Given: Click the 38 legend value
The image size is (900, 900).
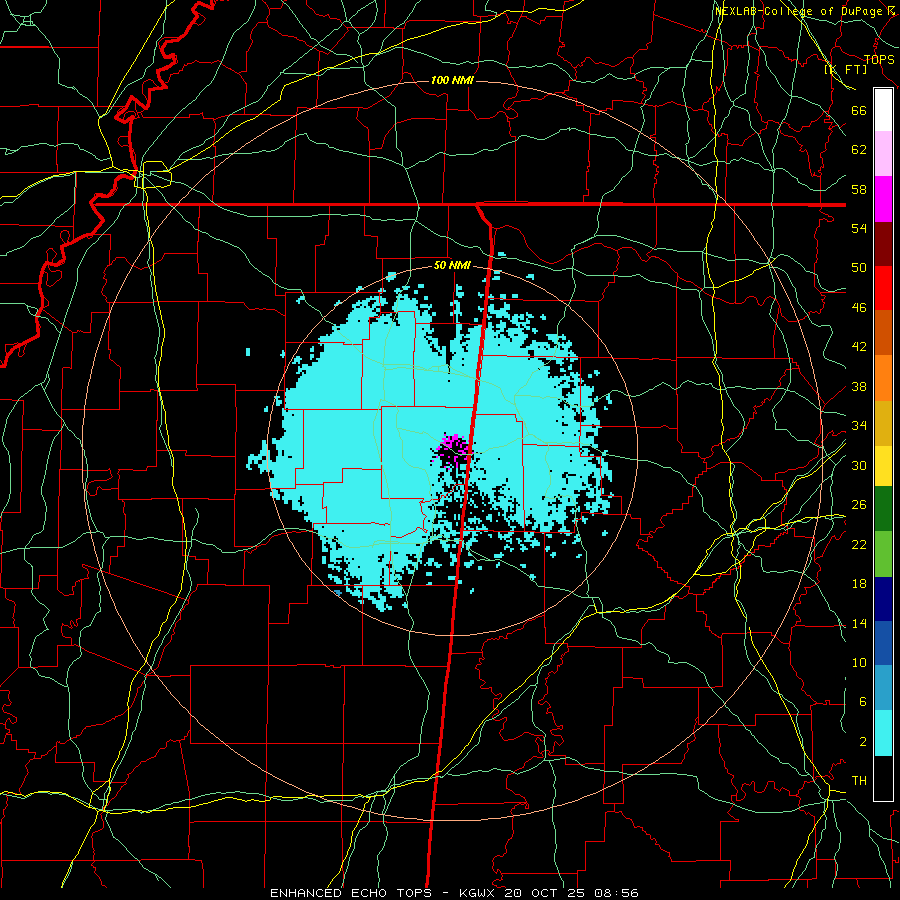Looking at the screenshot, I should (859, 387).
